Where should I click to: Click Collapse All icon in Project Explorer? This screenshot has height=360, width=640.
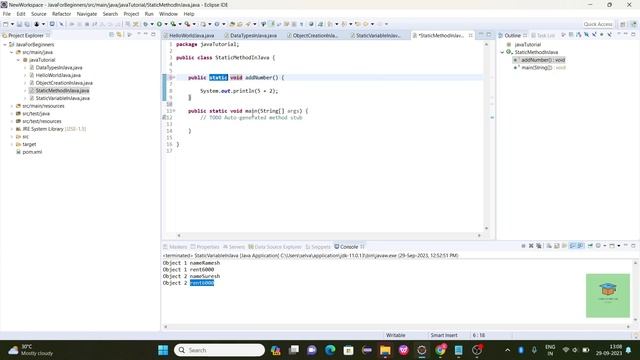coord(111,35)
